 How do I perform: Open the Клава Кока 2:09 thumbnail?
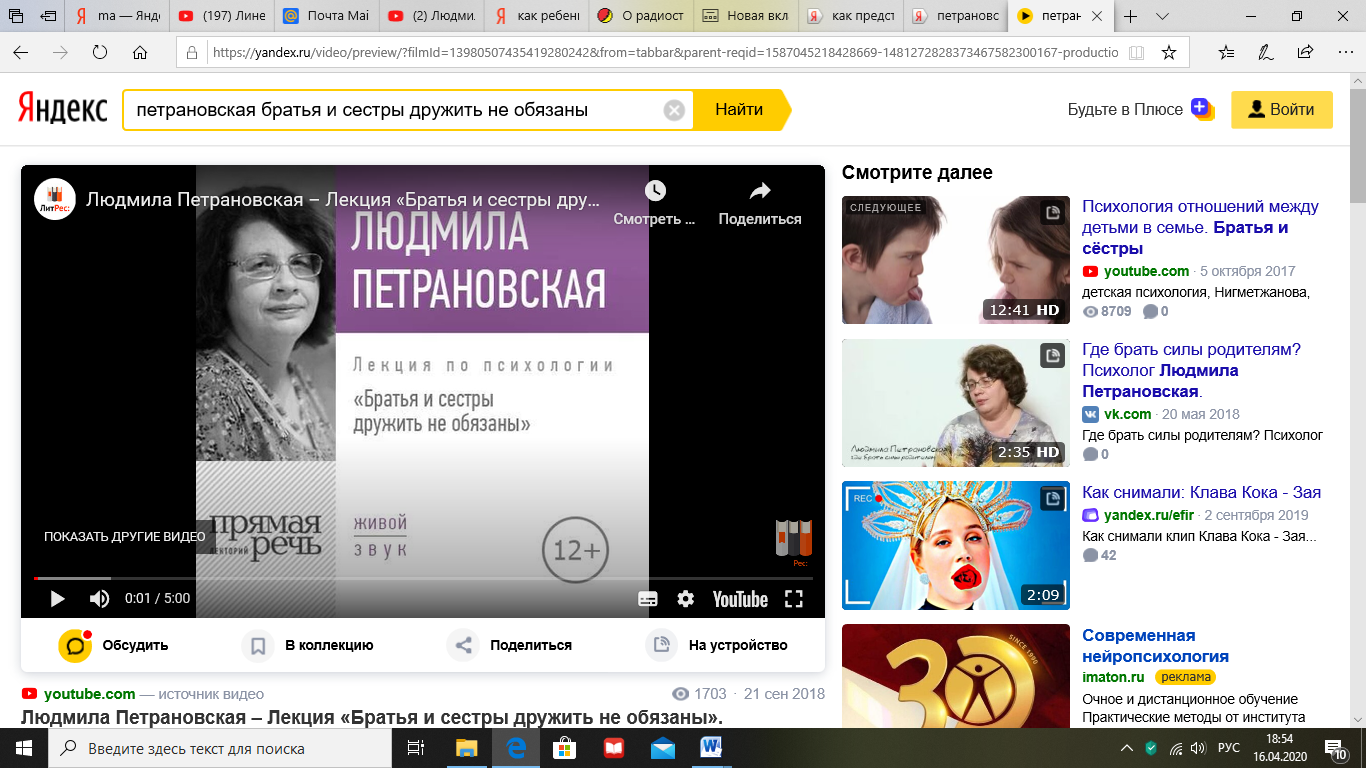(x=955, y=546)
